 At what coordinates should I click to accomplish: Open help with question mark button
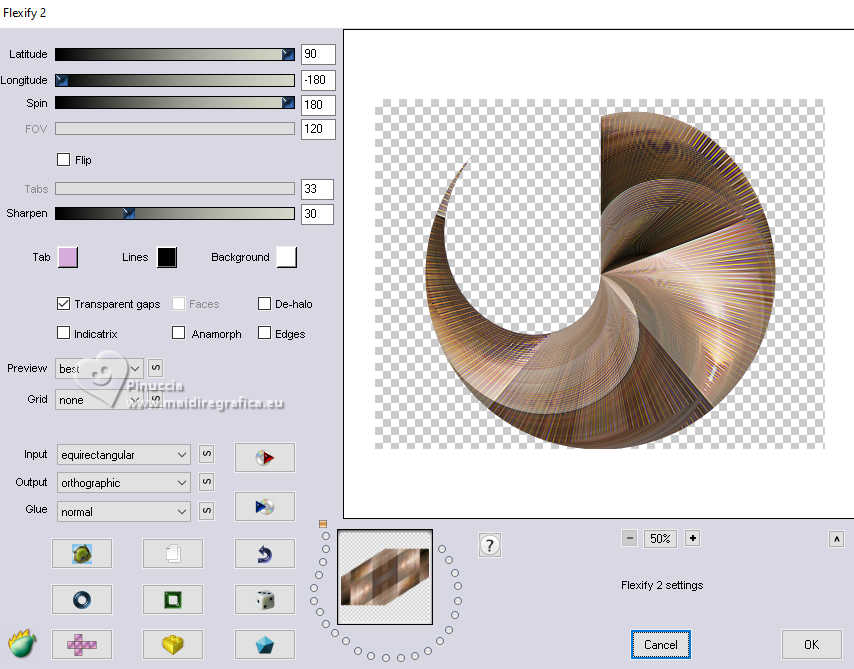490,545
